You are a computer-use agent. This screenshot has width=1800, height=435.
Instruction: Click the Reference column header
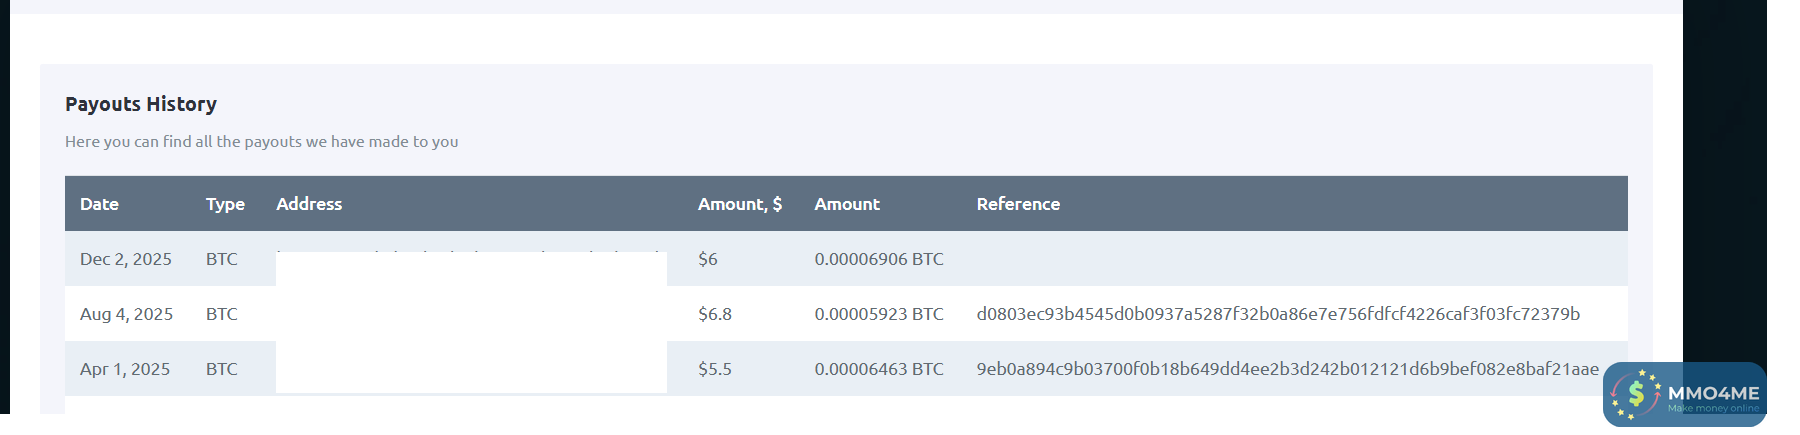click(x=1018, y=204)
